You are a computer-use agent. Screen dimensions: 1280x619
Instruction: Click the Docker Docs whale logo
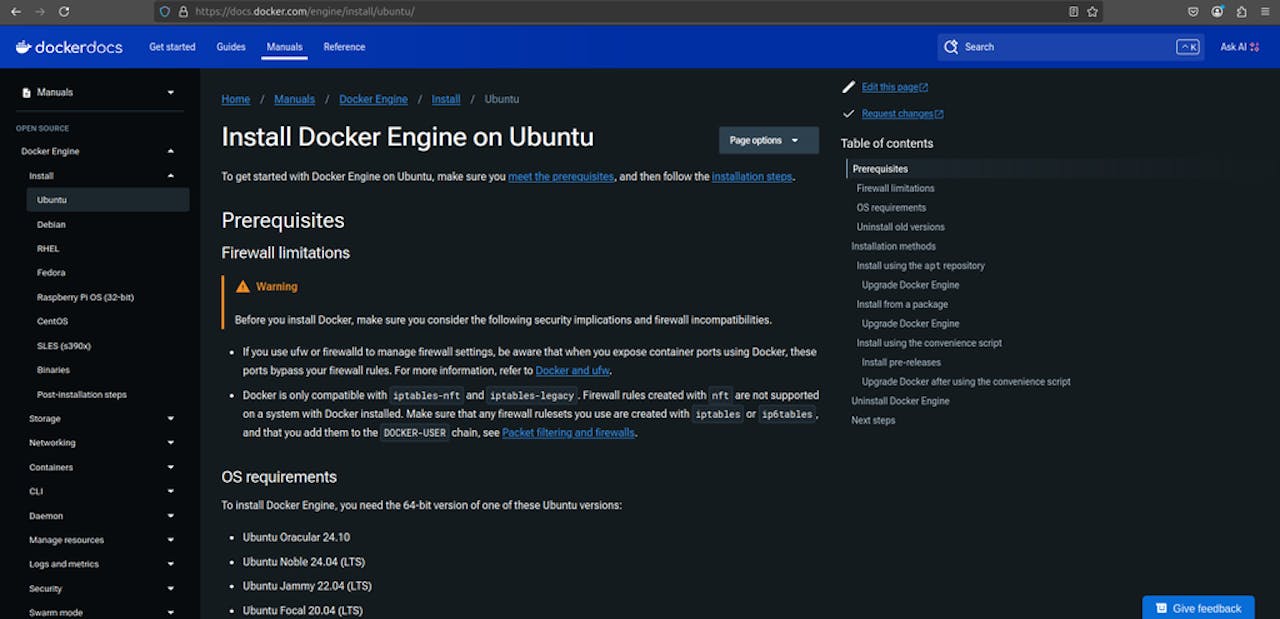click(24, 47)
